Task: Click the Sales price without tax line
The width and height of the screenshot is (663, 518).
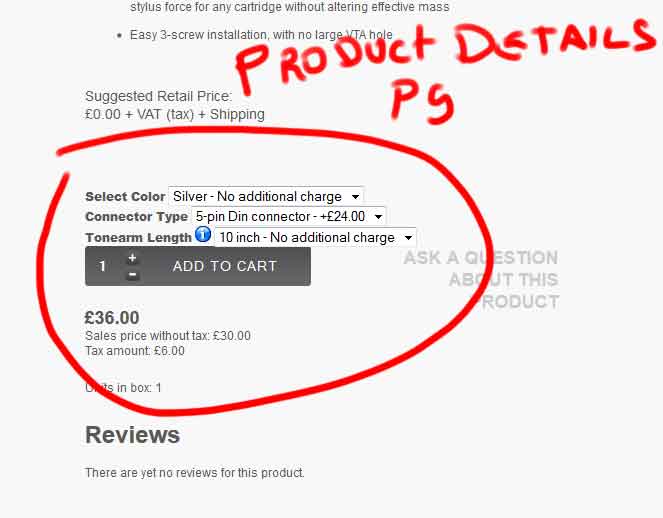Action: [x=168, y=336]
